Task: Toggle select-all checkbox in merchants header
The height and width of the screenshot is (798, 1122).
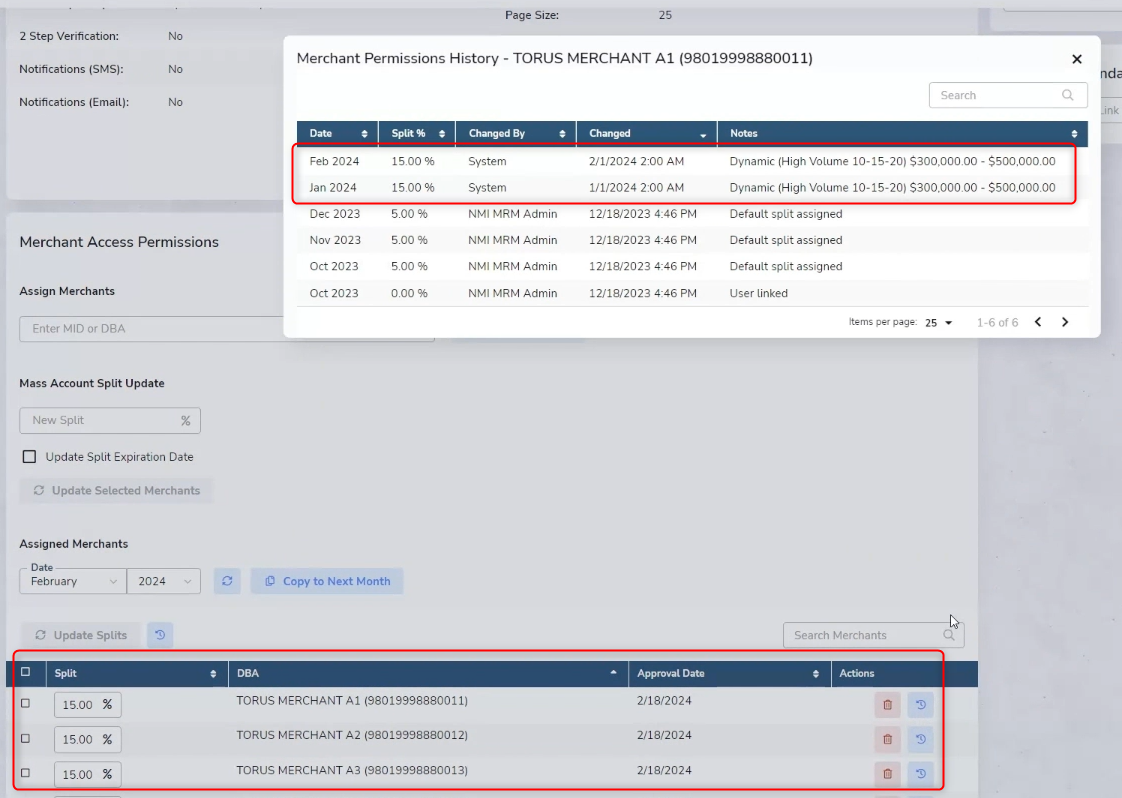Action: click(x=26, y=672)
